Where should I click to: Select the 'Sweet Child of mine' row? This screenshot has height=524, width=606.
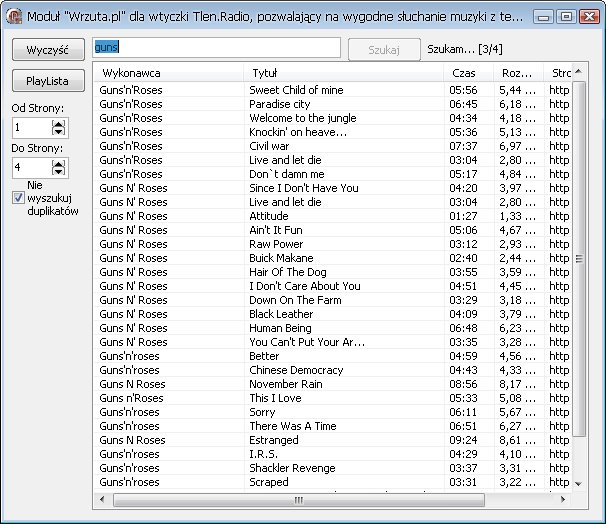tap(296, 90)
